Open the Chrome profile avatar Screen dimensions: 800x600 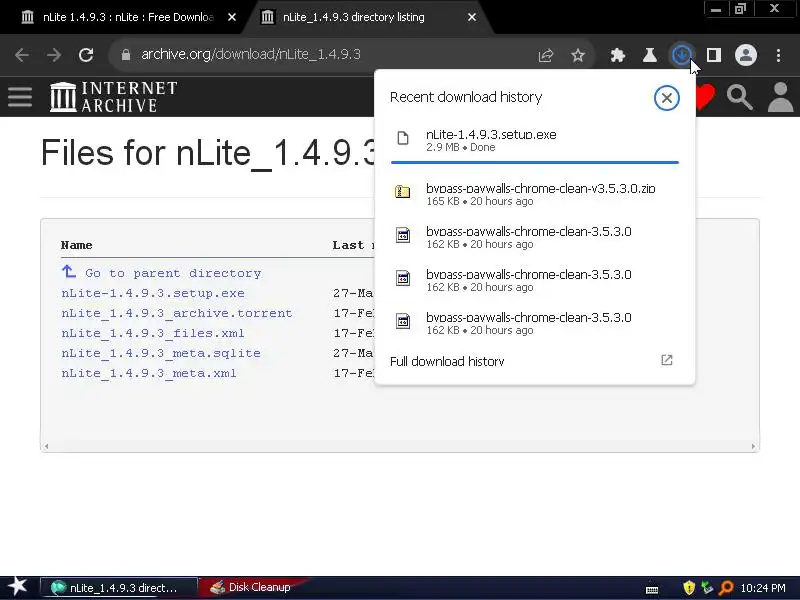point(745,55)
